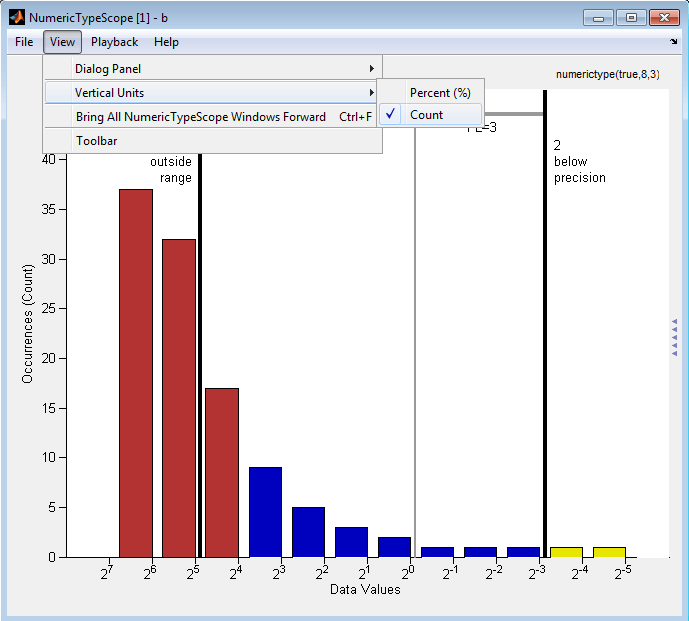The height and width of the screenshot is (621, 689).
Task: Click the Vertical Units submenu arrow
Action: [x=371, y=93]
